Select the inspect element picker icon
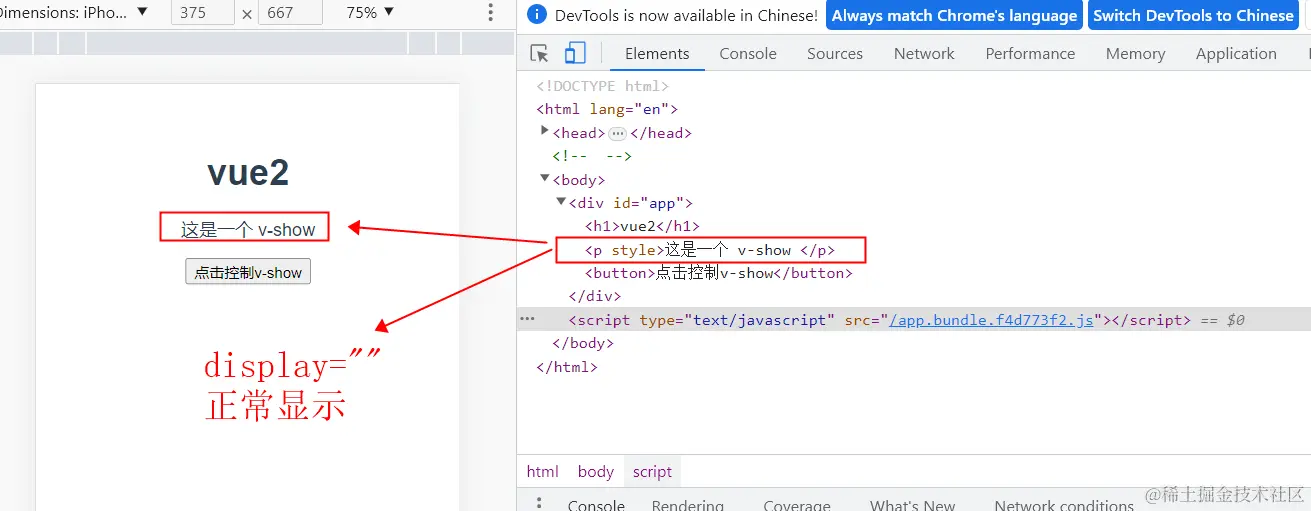The image size is (1311, 511). 539,54
